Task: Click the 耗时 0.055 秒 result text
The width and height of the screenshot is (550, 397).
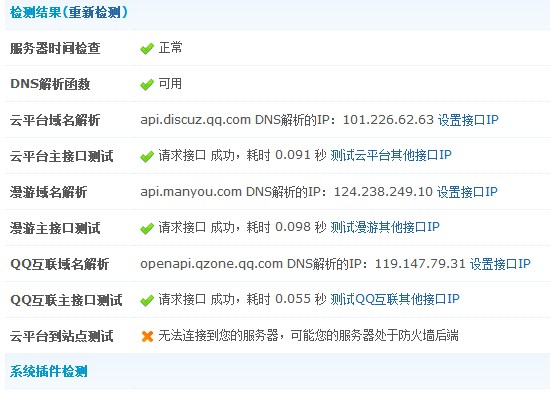Action: [x=286, y=299]
